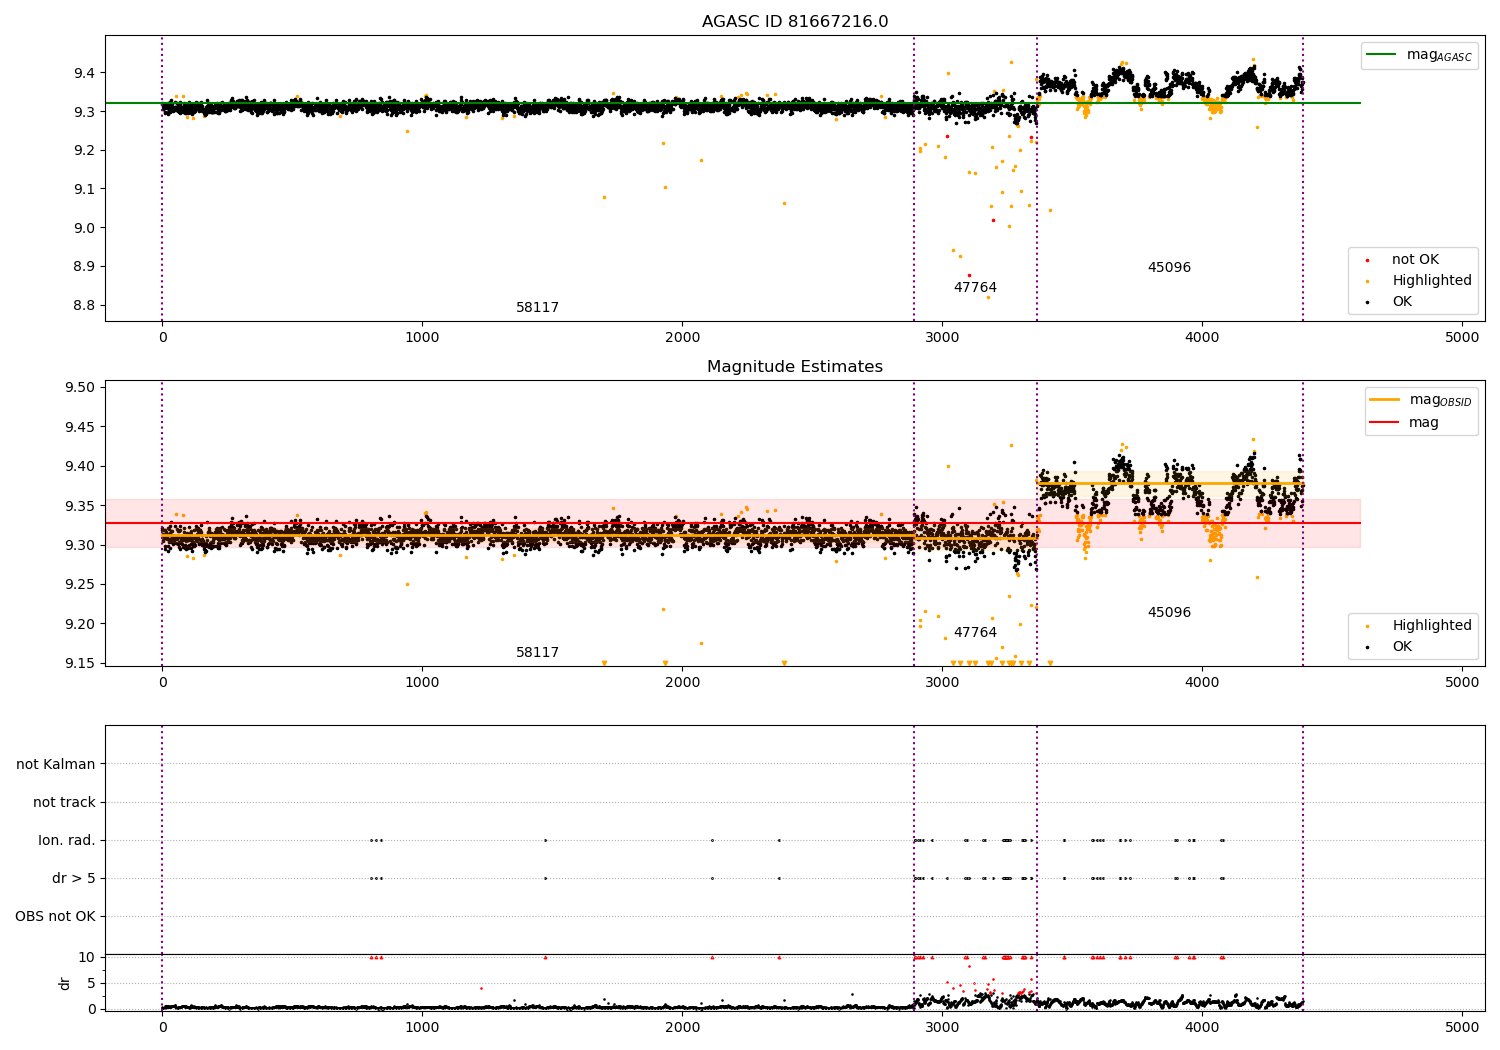
Task: Click annotation "58117" in the AGASC ID plot
Action: tap(537, 308)
